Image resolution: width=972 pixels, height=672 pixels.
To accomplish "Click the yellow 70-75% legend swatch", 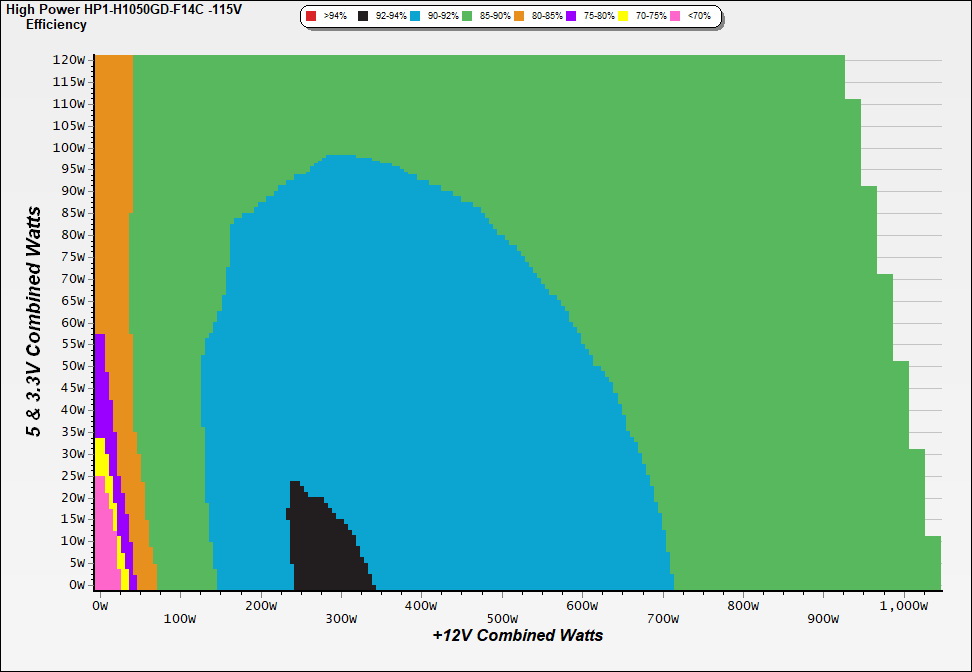I will tap(623, 17).
